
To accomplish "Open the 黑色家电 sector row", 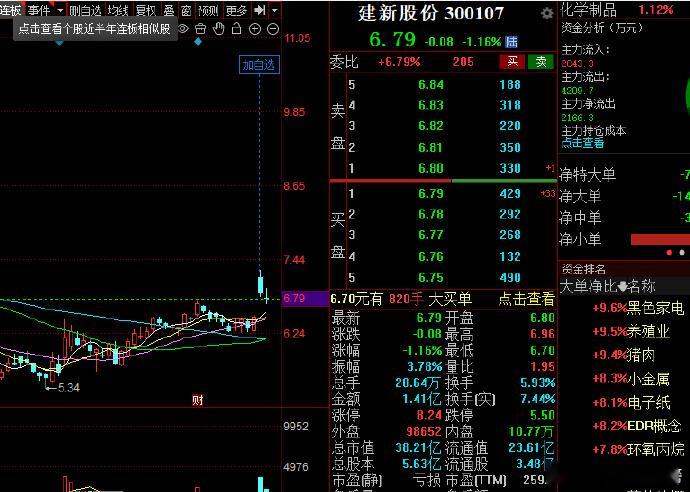I will coord(638,308).
